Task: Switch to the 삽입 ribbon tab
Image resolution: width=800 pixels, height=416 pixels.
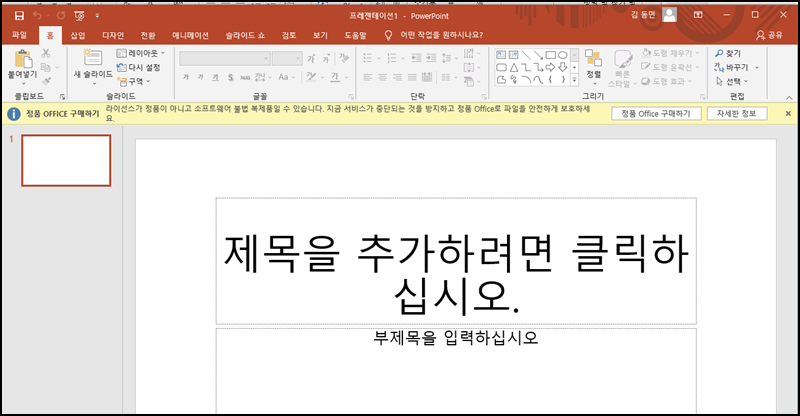Action: [78, 35]
